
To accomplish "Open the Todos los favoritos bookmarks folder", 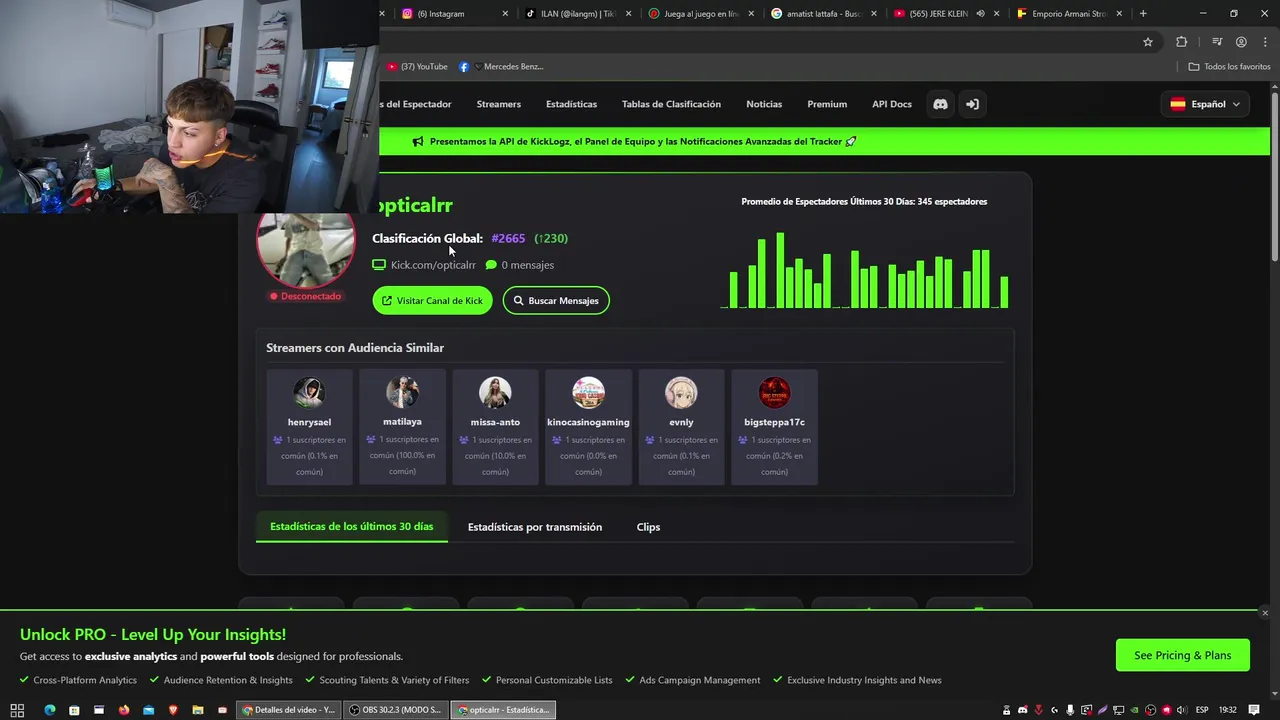I will pyautogui.click(x=1229, y=66).
